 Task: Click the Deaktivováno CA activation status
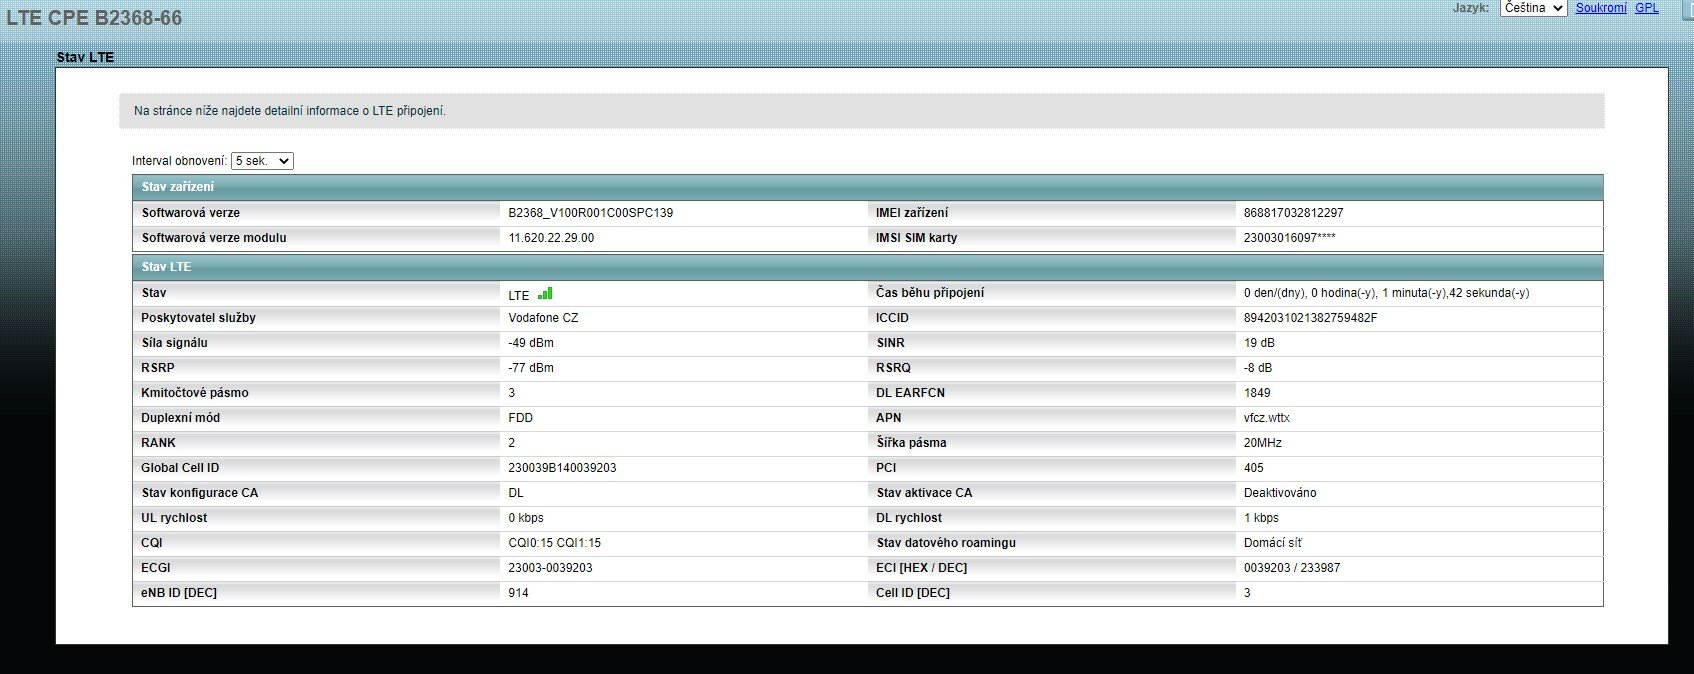pos(1280,493)
